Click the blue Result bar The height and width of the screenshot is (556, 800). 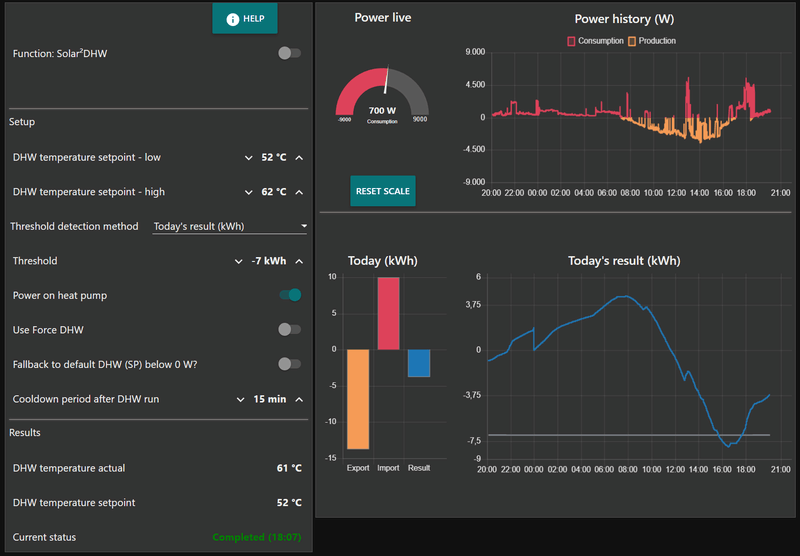point(419,363)
